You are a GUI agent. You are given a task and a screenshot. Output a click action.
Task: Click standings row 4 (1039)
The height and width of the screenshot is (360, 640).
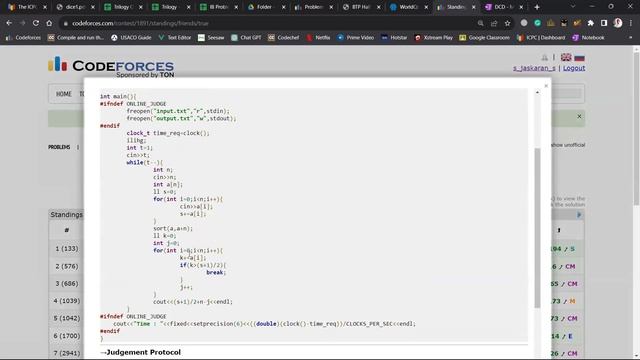[x=67, y=301]
